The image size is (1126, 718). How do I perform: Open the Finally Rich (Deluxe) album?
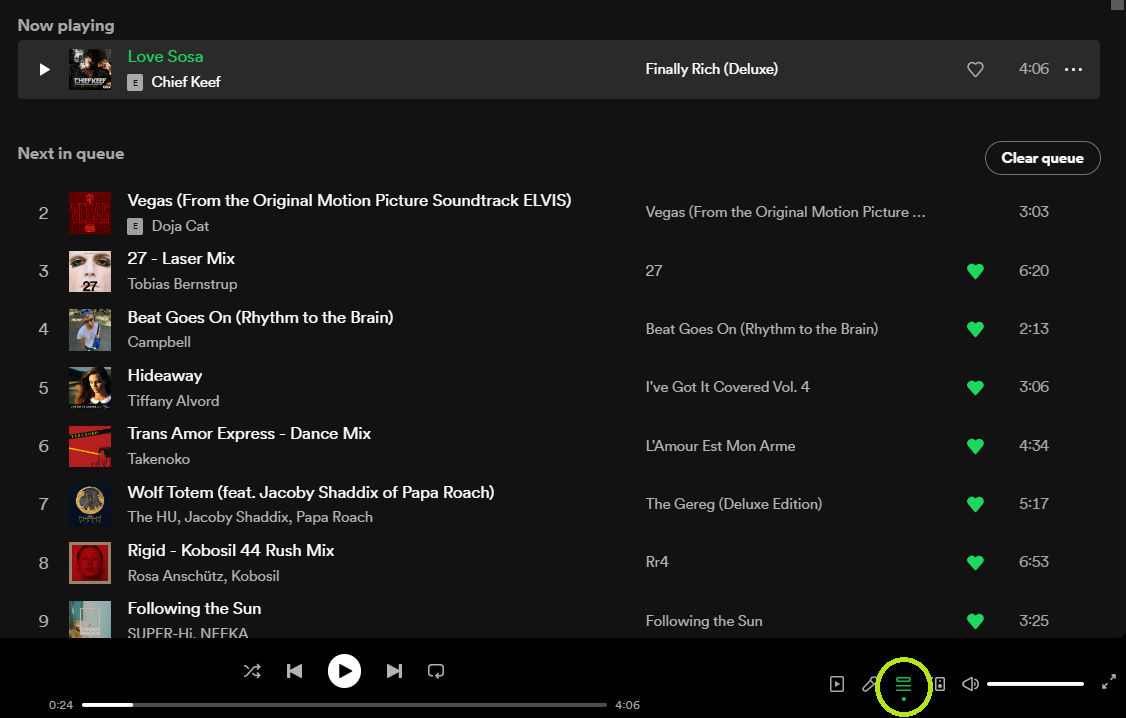(712, 69)
